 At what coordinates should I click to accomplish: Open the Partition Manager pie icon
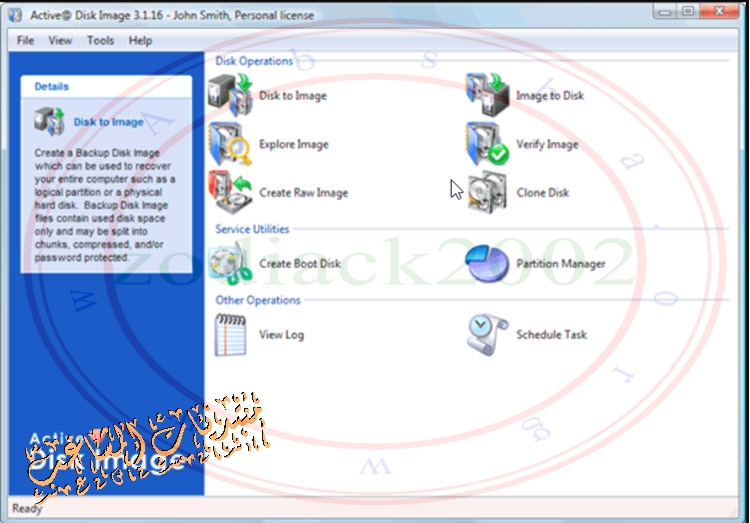[487, 263]
